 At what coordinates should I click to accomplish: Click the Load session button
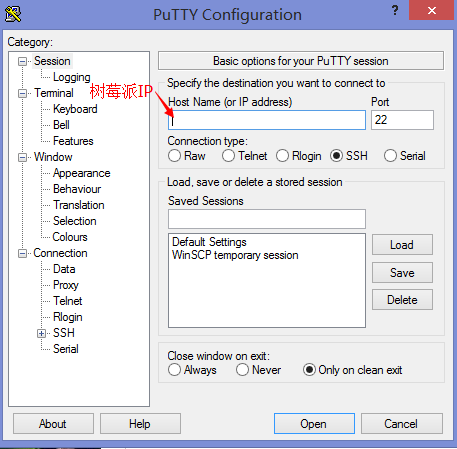point(402,245)
